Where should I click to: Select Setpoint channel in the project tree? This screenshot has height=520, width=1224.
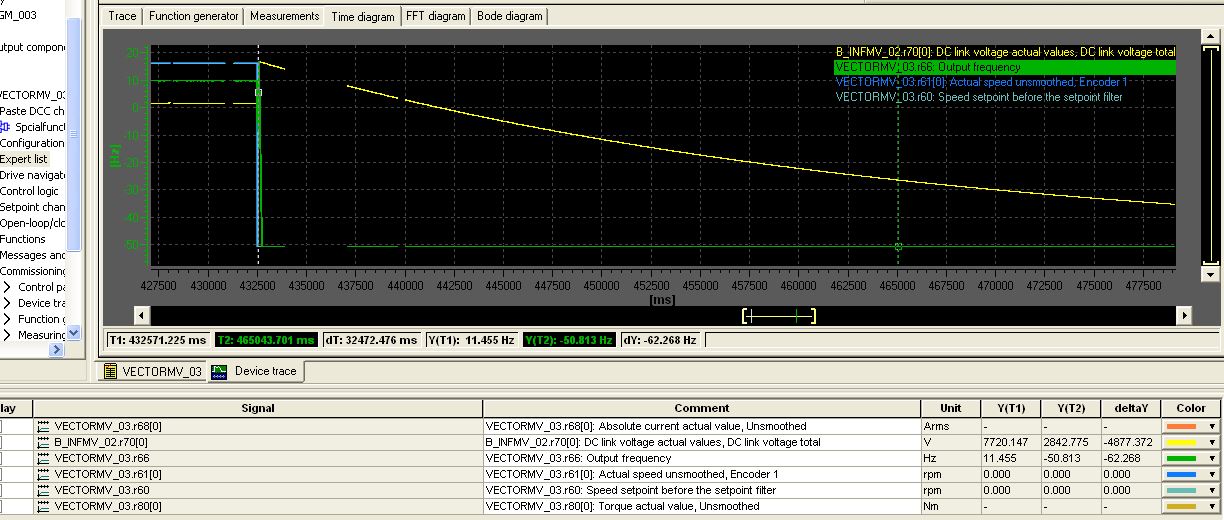tap(33, 207)
